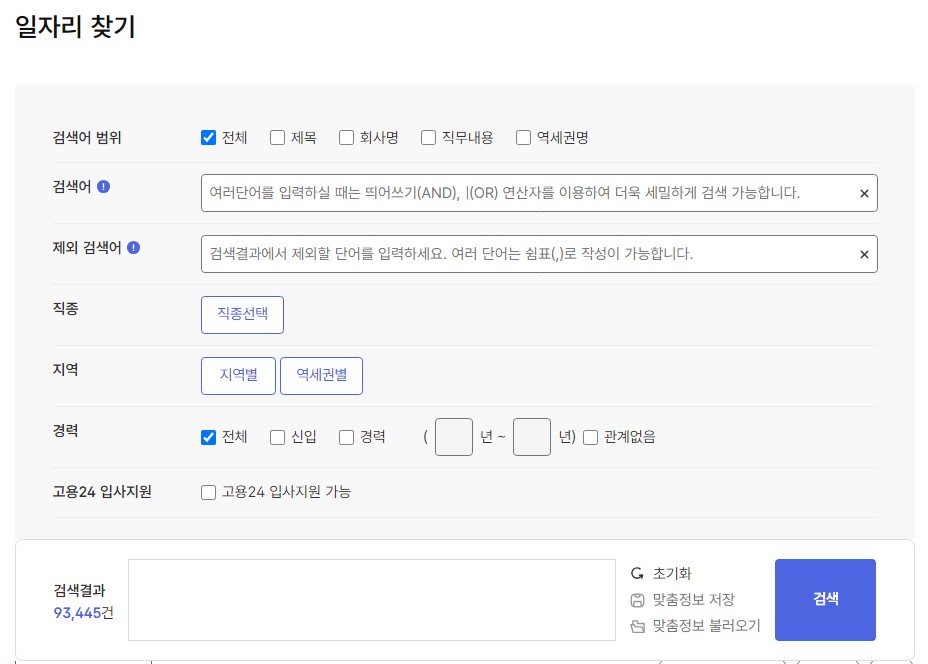The width and height of the screenshot is (928, 664).
Task: Clear the 제외 검색어 field with its X icon
Action: click(x=863, y=254)
